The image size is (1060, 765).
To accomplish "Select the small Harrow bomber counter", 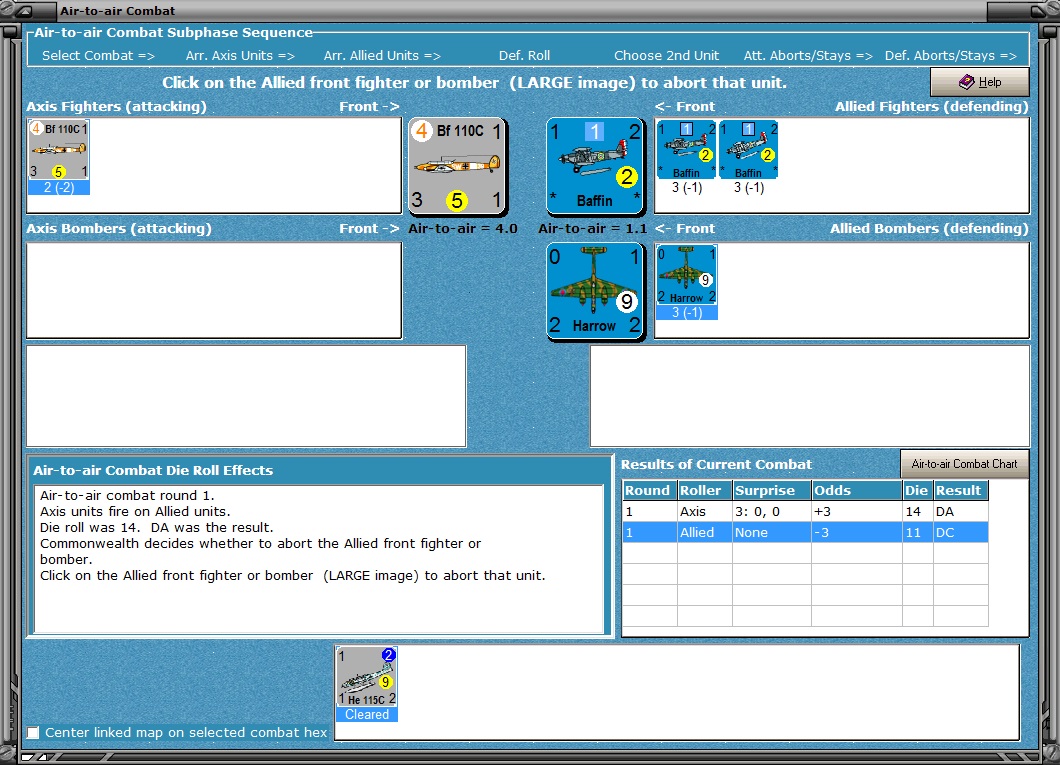I will pos(687,282).
